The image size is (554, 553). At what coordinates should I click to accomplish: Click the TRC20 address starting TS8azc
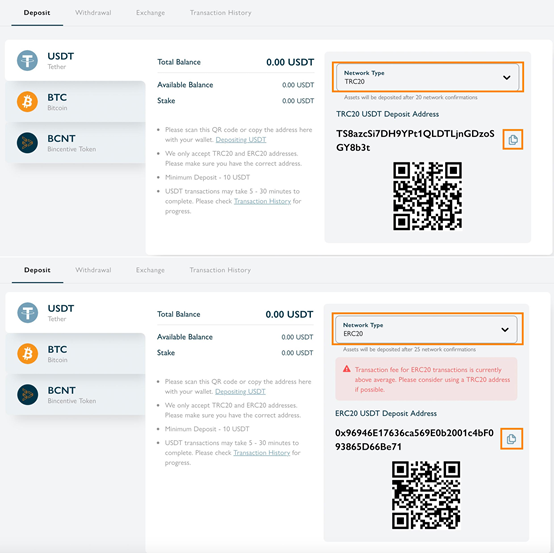tap(415, 140)
